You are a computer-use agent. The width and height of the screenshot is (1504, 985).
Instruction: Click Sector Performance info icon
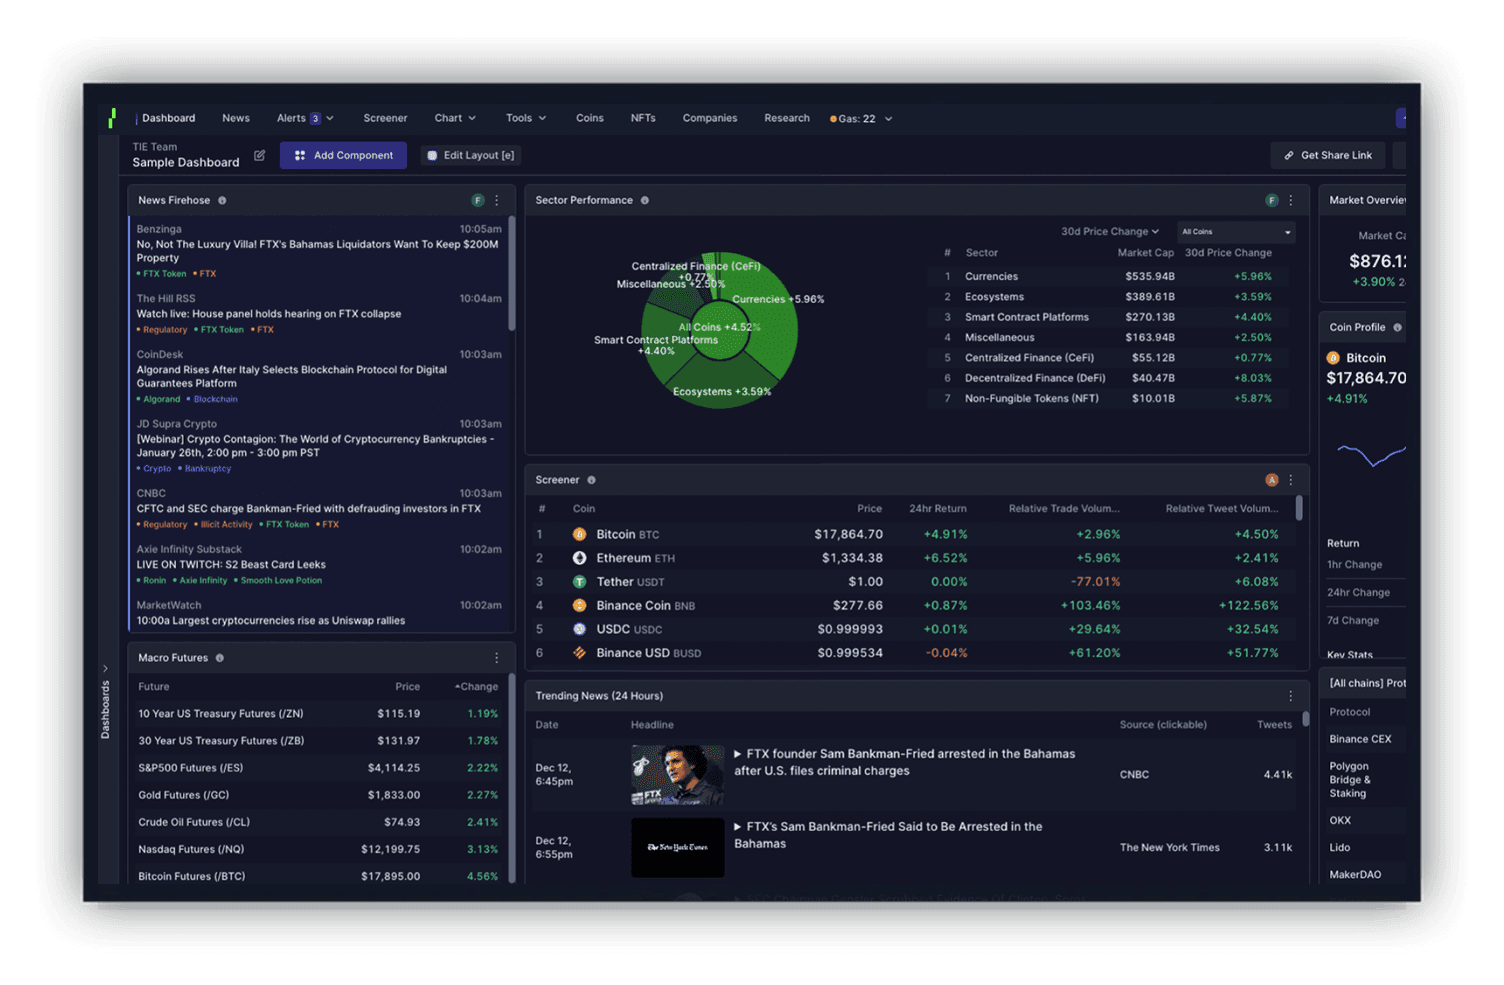click(x=645, y=200)
